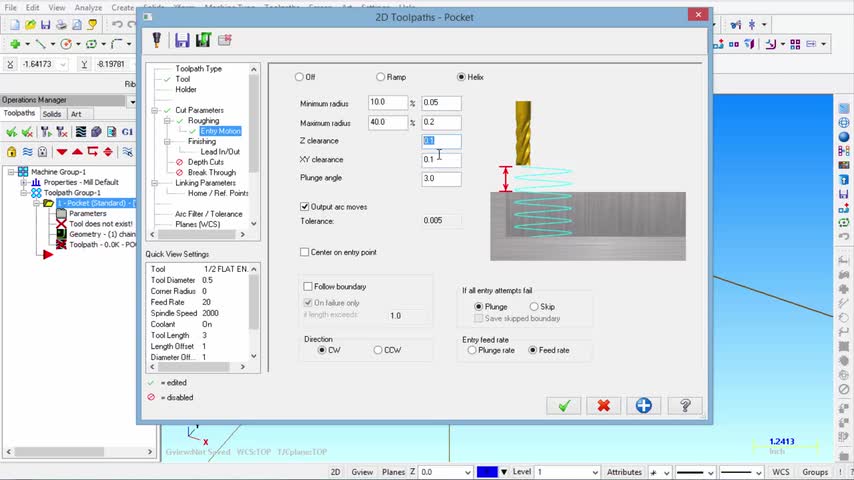Click the Planes button in status bar
The image size is (854, 480).
(x=393, y=472)
